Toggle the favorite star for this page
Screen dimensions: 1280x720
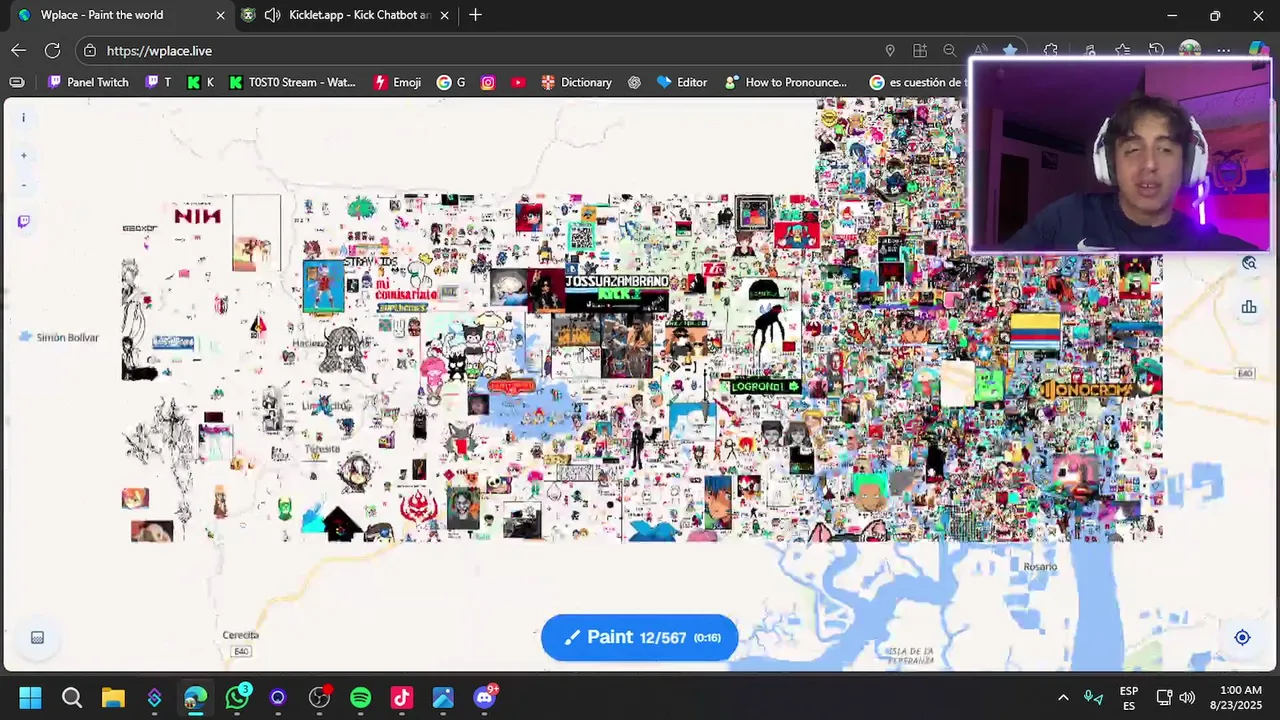pyautogui.click(x=1011, y=50)
